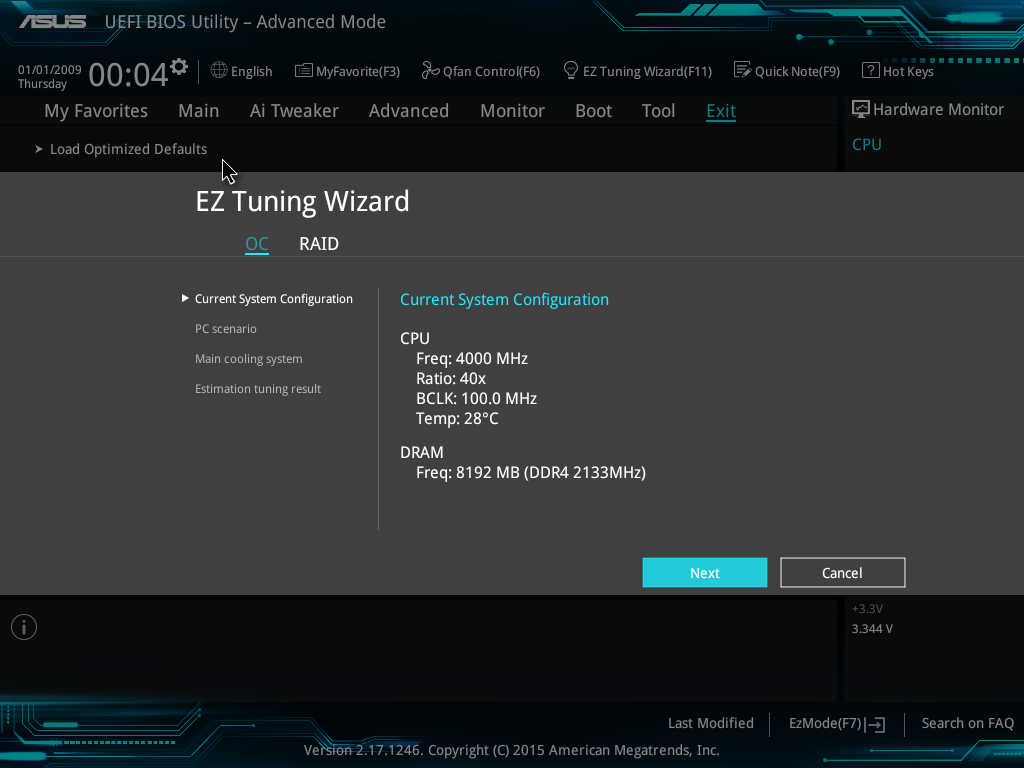The image size is (1024, 768).
Task: Expand Load Optimized Defaults arrow
Action: point(39,150)
